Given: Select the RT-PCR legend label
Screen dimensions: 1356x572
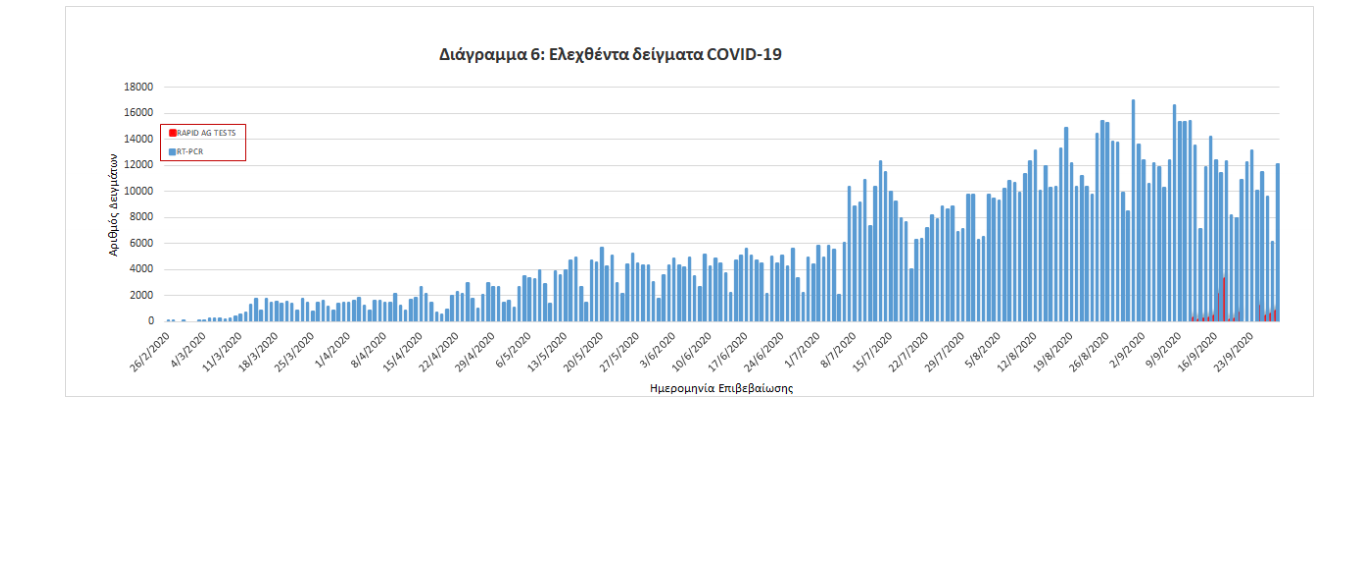Looking at the screenshot, I should (x=190, y=152).
